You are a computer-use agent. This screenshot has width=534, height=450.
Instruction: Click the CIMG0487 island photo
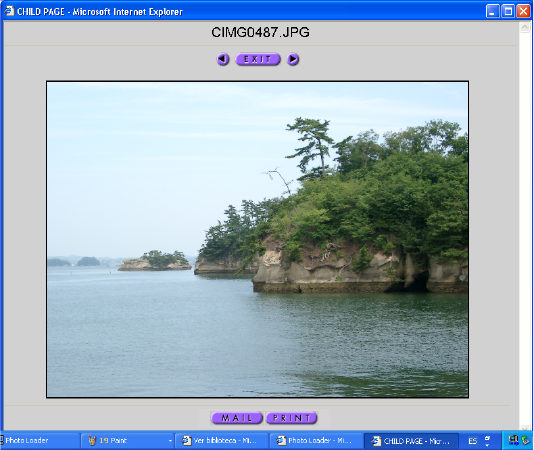pos(257,239)
